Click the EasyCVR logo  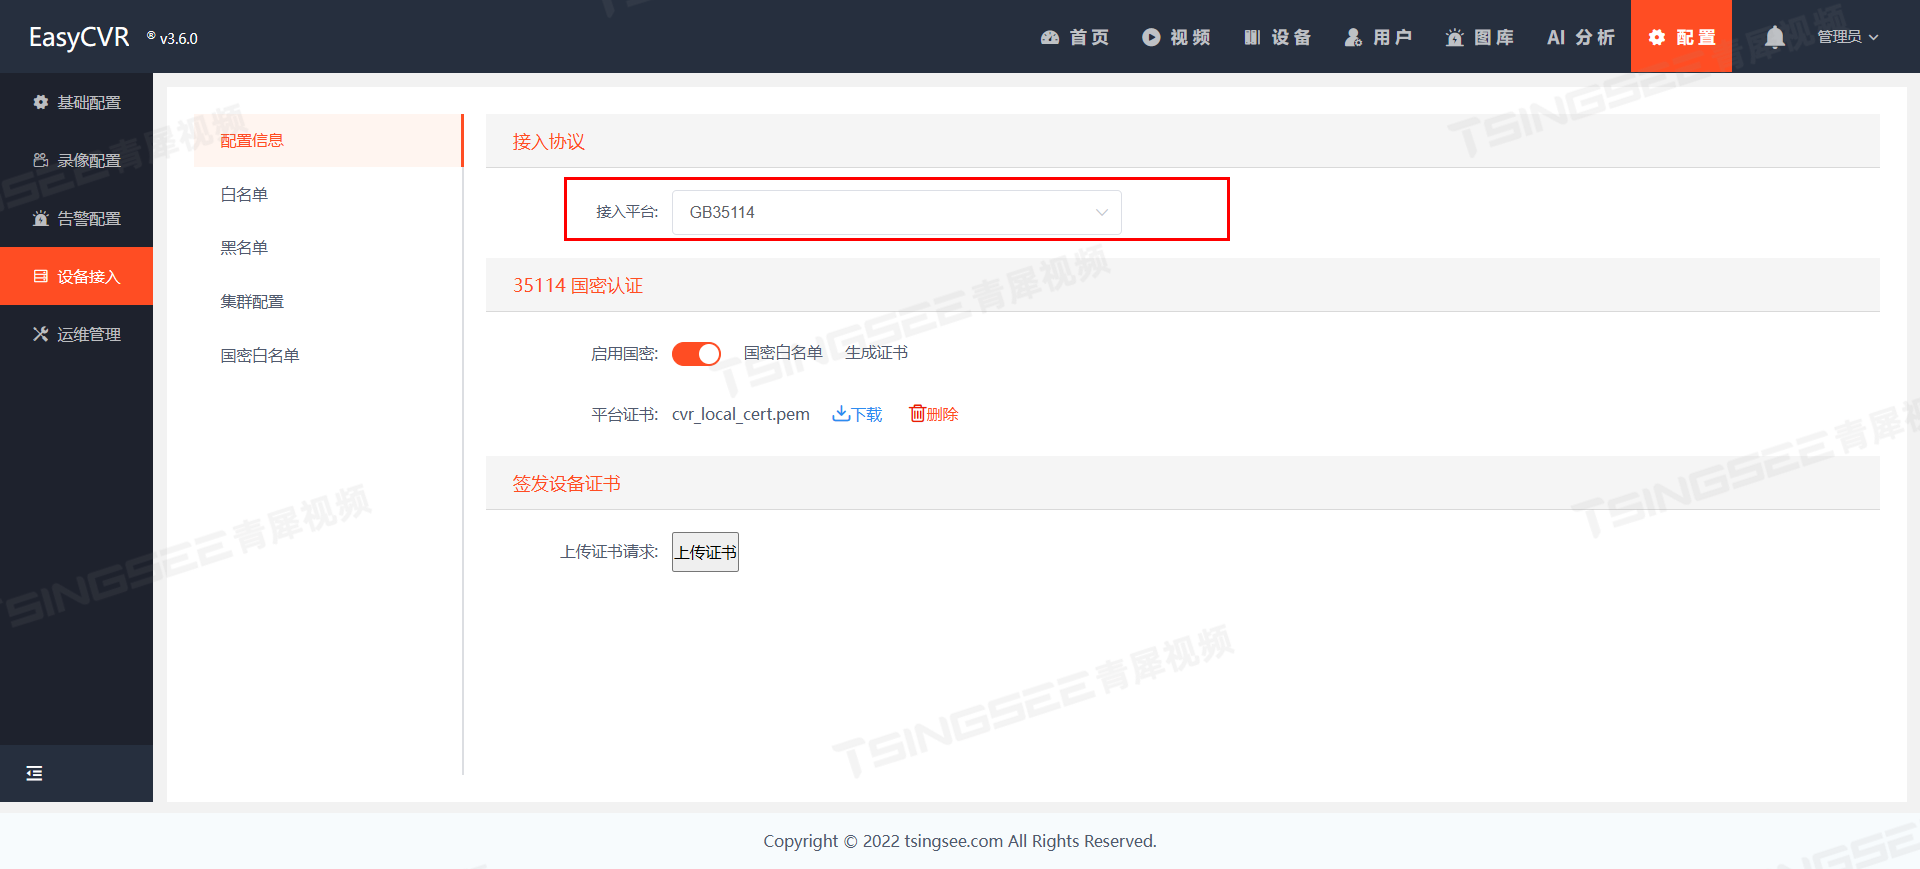[x=79, y=37]
